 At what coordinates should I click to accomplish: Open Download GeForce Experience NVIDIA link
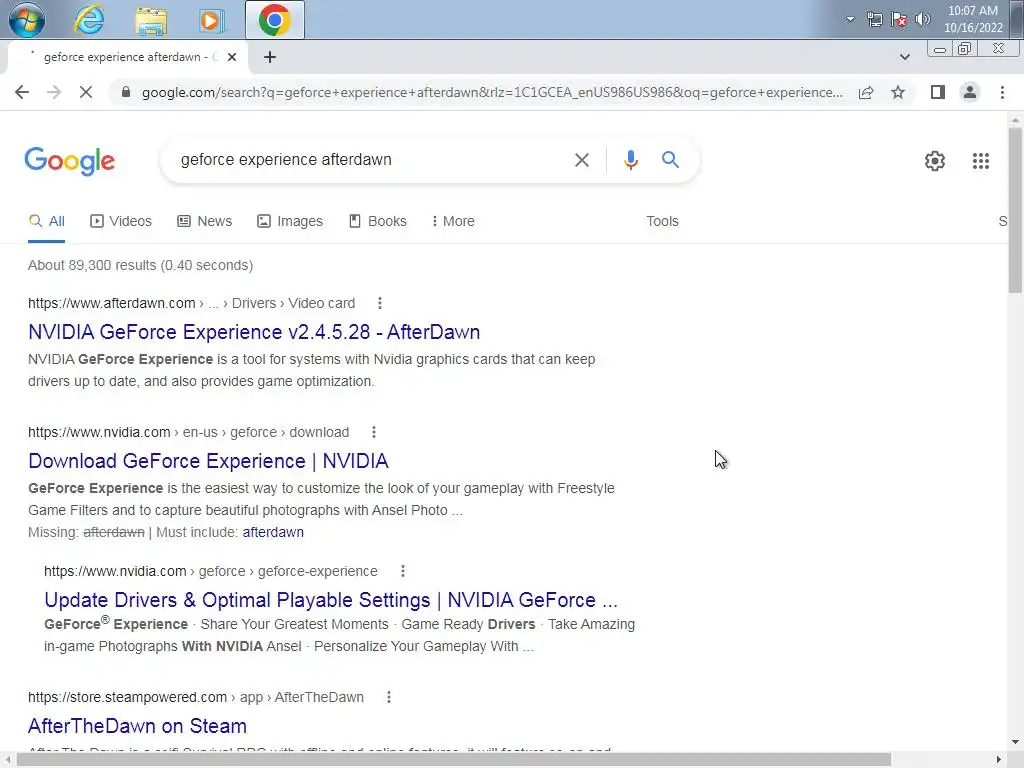pos(208,461)
